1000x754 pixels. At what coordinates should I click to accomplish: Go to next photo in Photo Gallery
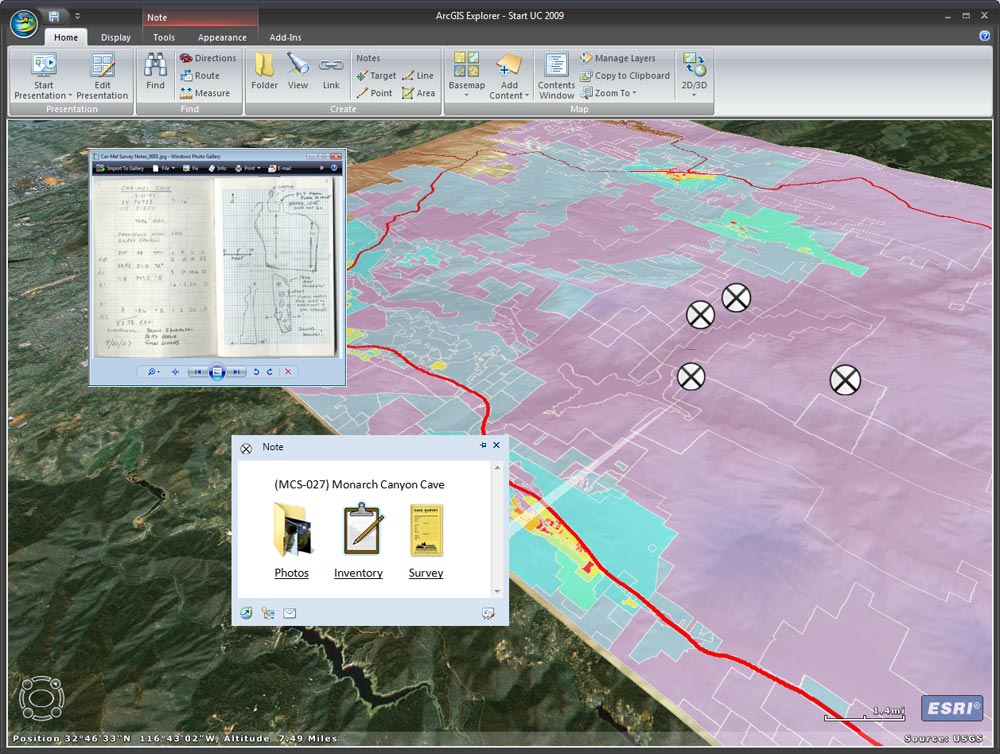(237, 372)
